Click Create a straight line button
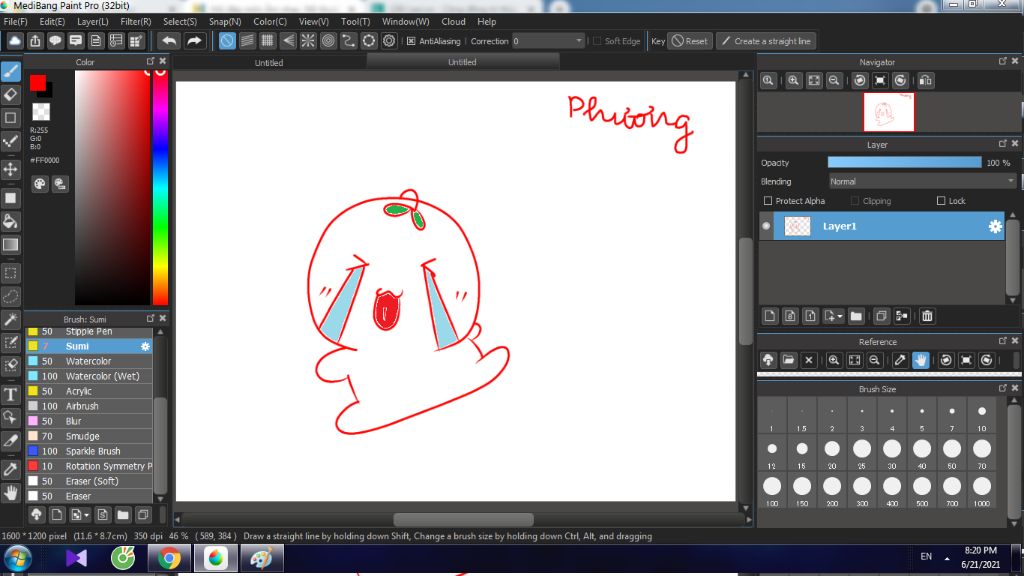Image resolution: width=1024 pixels, height=576 pixels. [x=766, y=41]
